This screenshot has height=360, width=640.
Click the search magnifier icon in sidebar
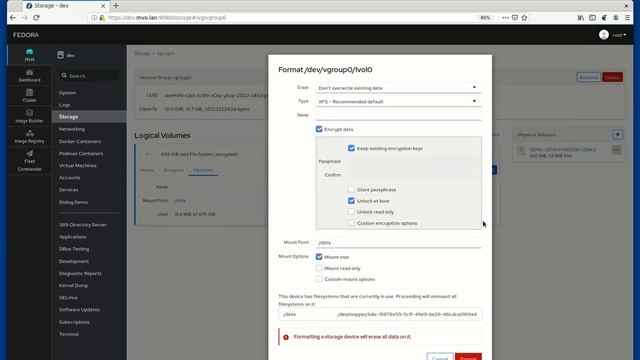point(64,76)
